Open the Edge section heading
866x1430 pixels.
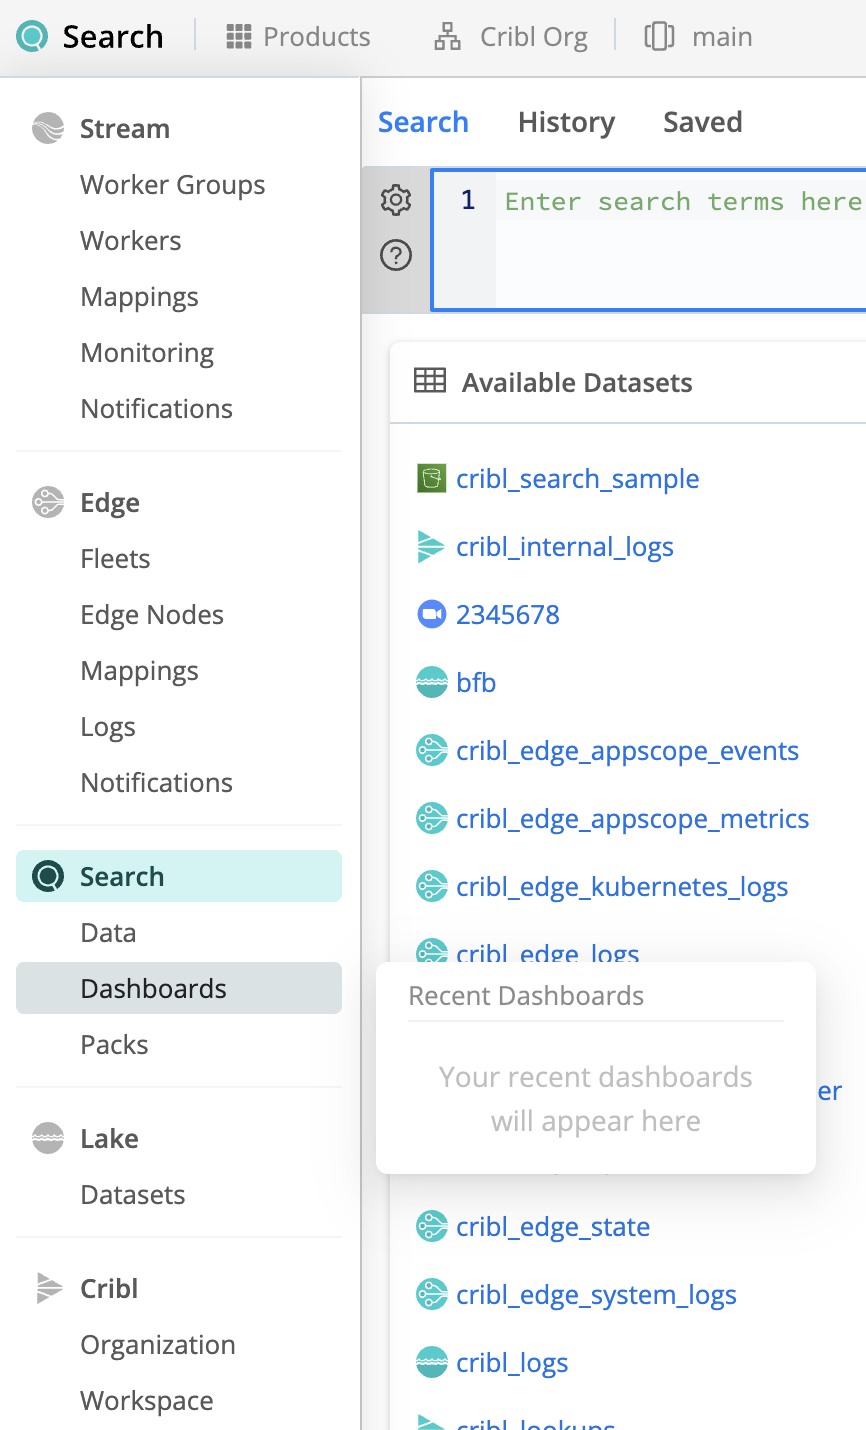(110, 503)
